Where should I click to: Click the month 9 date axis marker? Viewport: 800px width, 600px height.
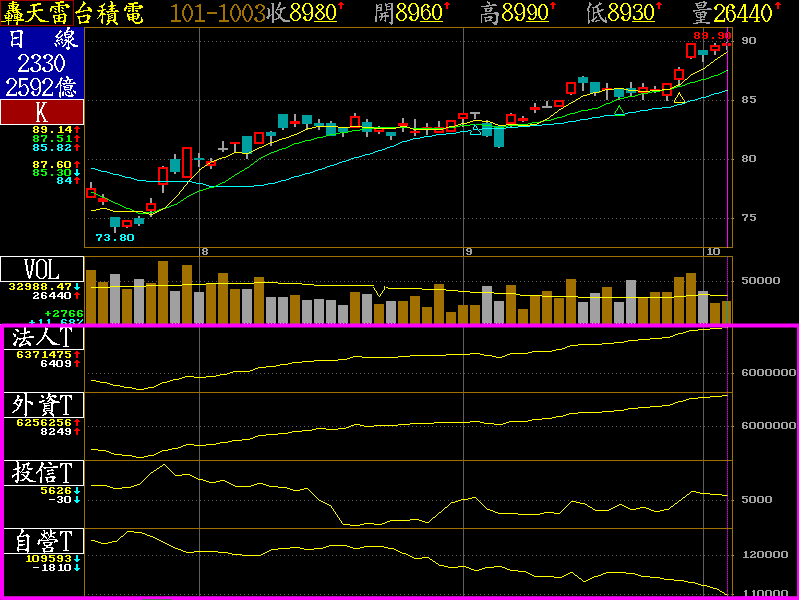(x=467, y=251)
